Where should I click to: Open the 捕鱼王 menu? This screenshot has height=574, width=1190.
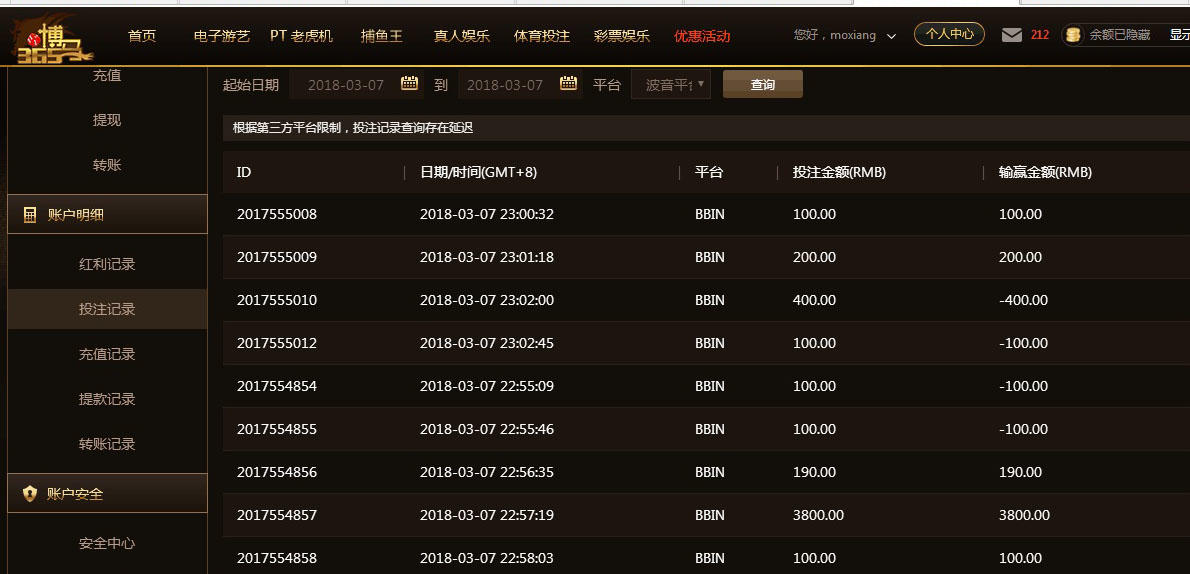pyautogui.click(x=382, y=36)
